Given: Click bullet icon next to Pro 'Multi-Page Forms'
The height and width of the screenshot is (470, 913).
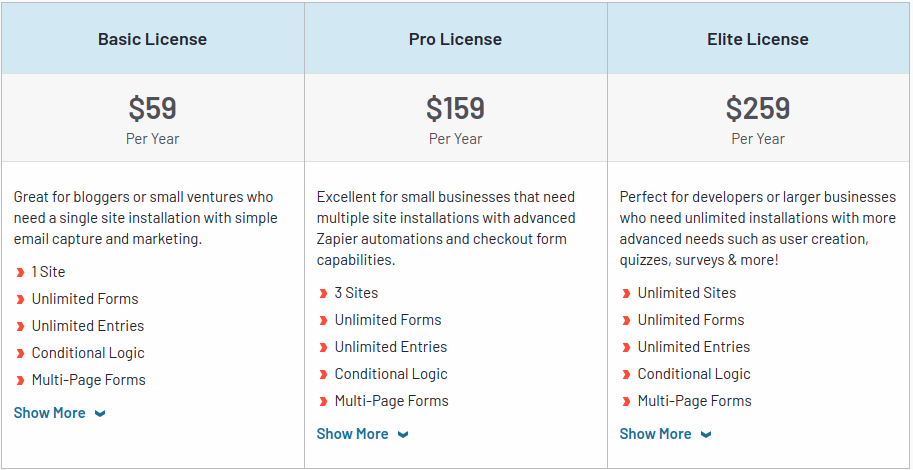Looking at the screenshot, I should [324, 401].
